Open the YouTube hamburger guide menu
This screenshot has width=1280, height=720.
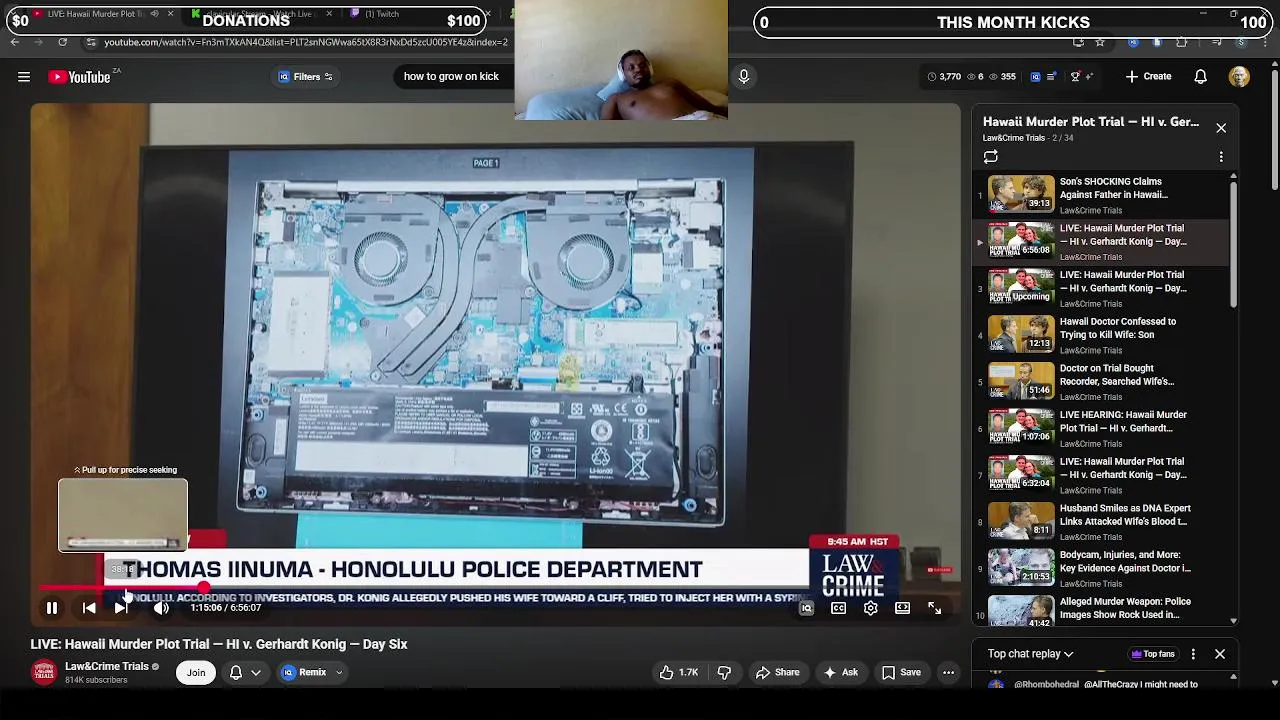click(24, 77)
